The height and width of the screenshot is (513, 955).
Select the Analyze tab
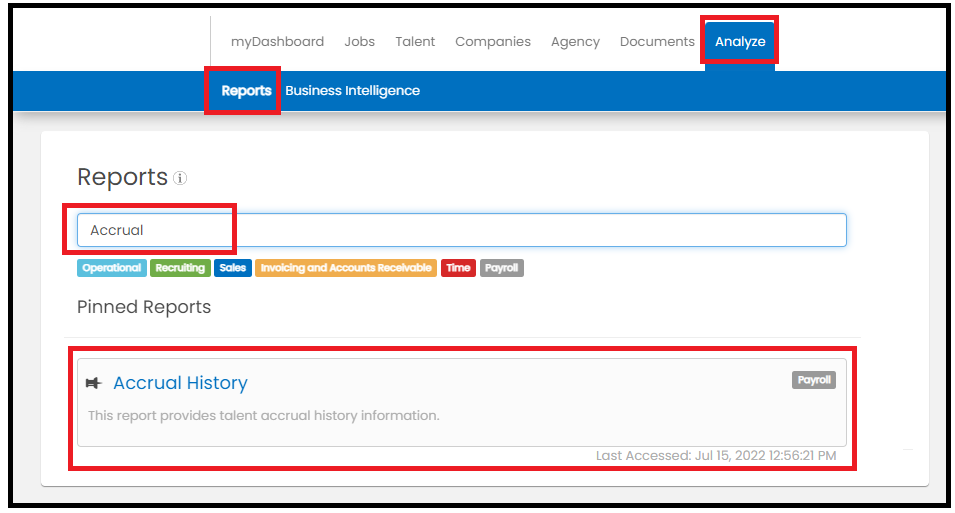click(x=740, y=41)
